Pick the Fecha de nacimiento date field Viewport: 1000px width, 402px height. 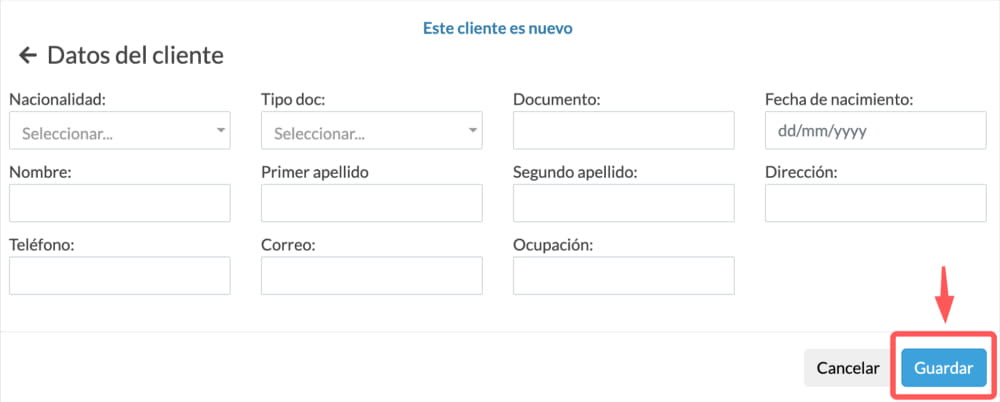[876, 131]
